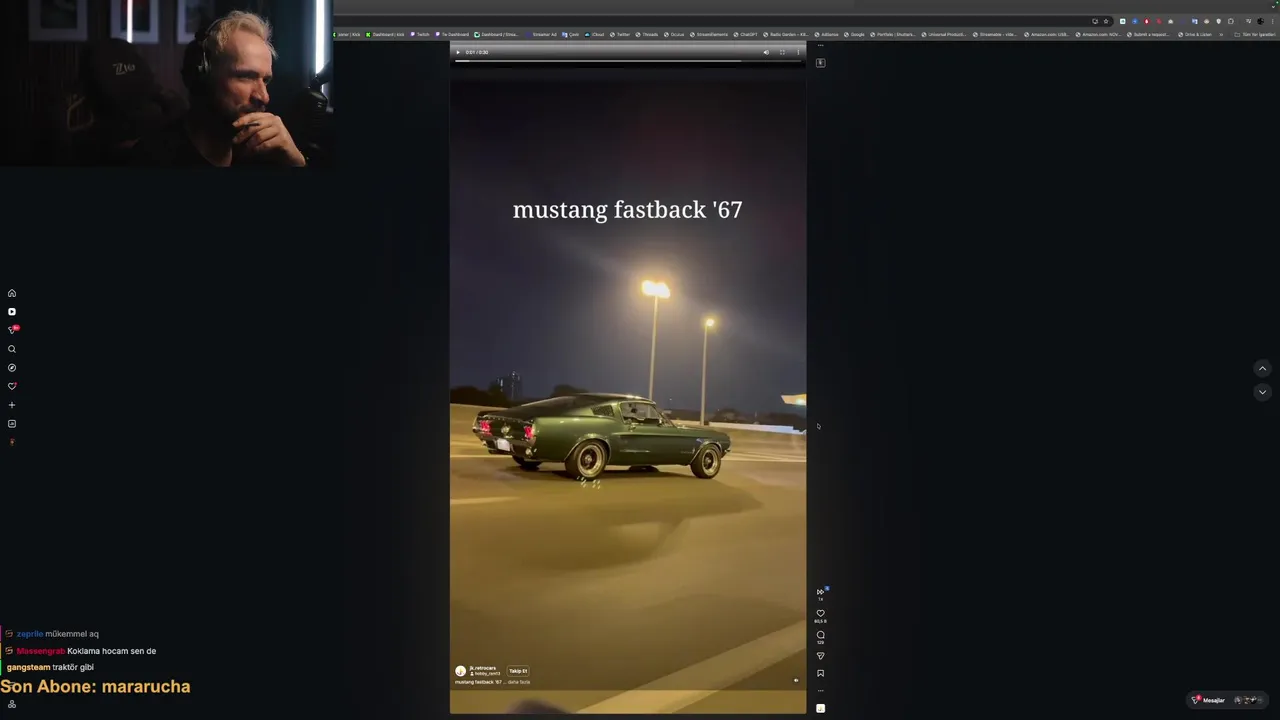Share the reel via paper-plane icon

(820, 656)
